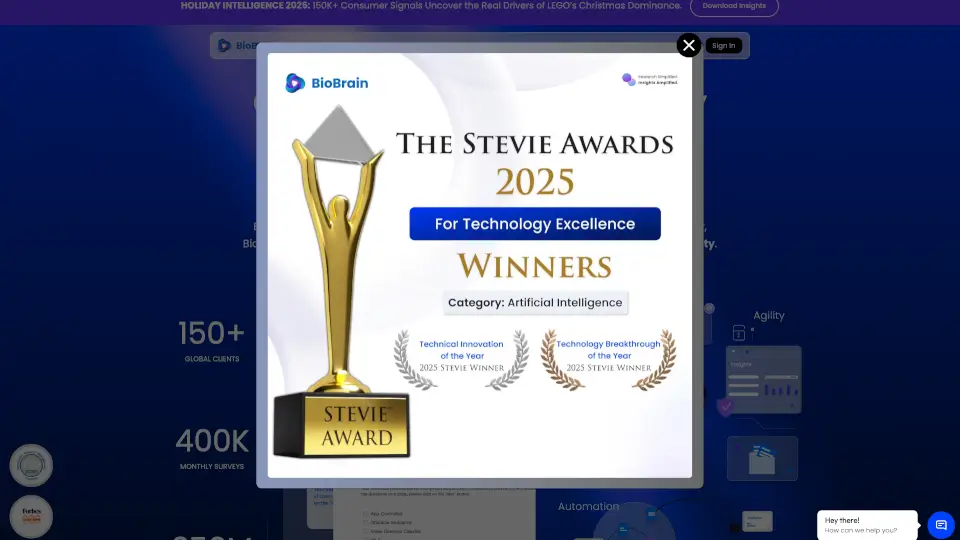Click the folder icon card under Agility
Viewport: 960px width, 540px height.
coord(762,459)
